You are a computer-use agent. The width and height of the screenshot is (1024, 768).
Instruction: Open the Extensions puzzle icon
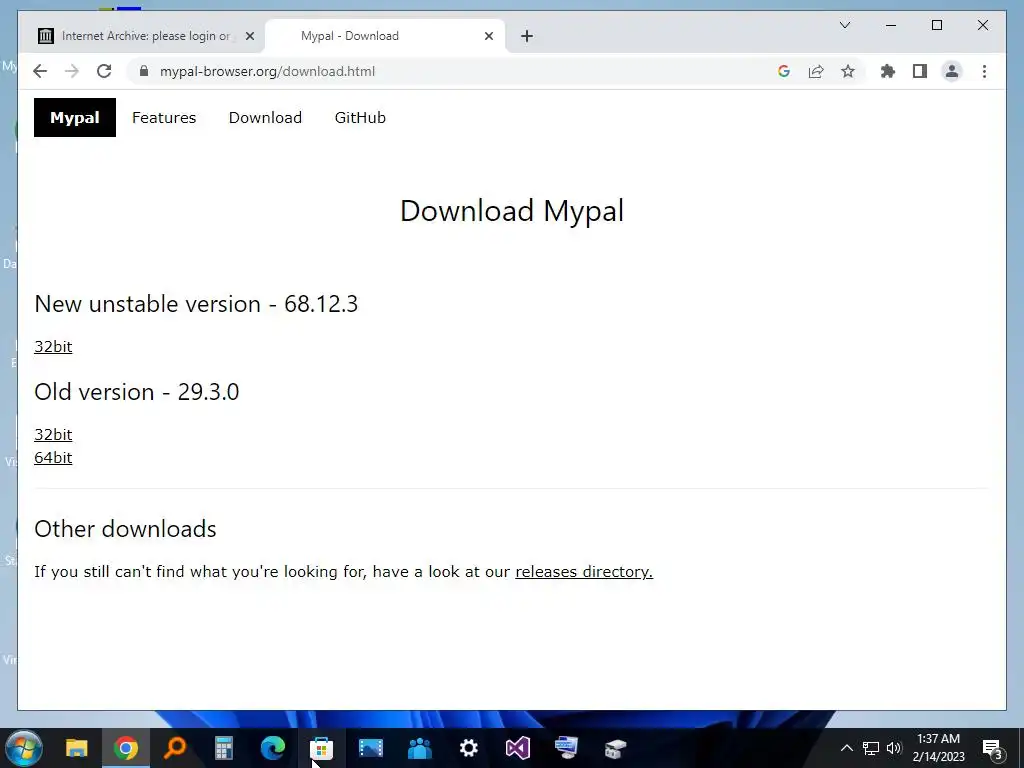(888, 71)
